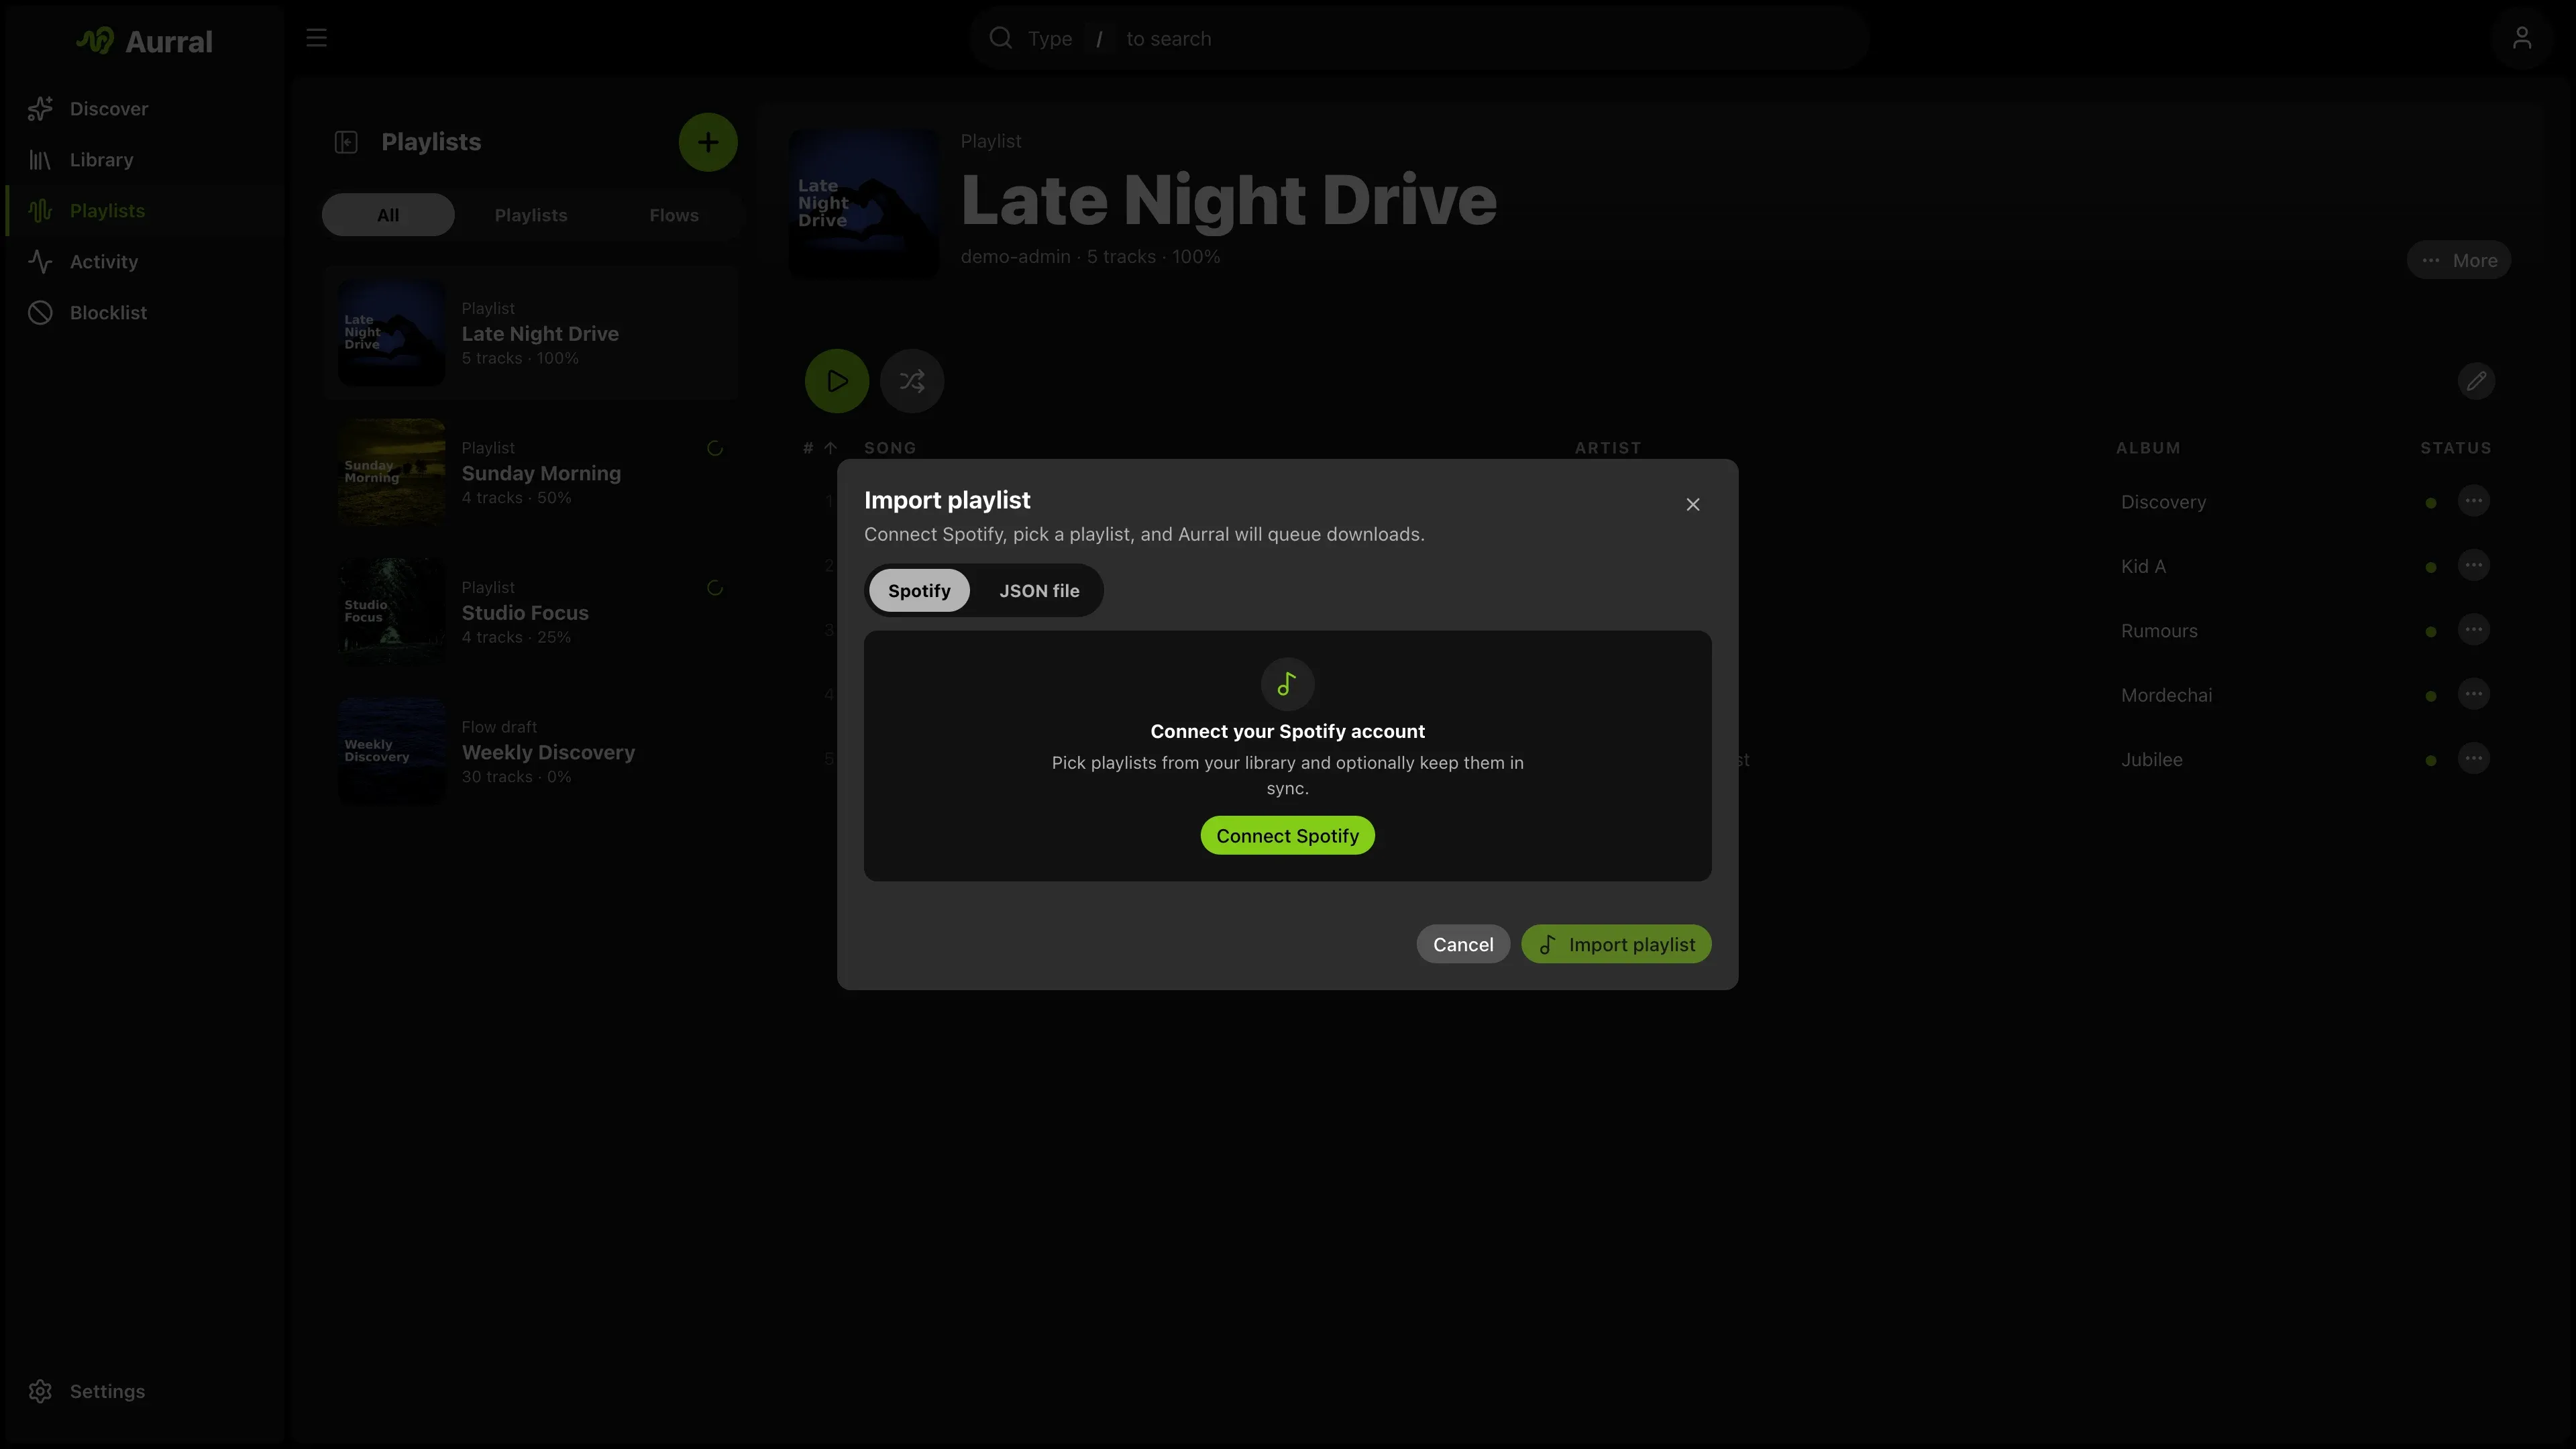Open the Late Night Drive playlist row
Viewport: 2576px width, 1449px height.
pos(531,333)
